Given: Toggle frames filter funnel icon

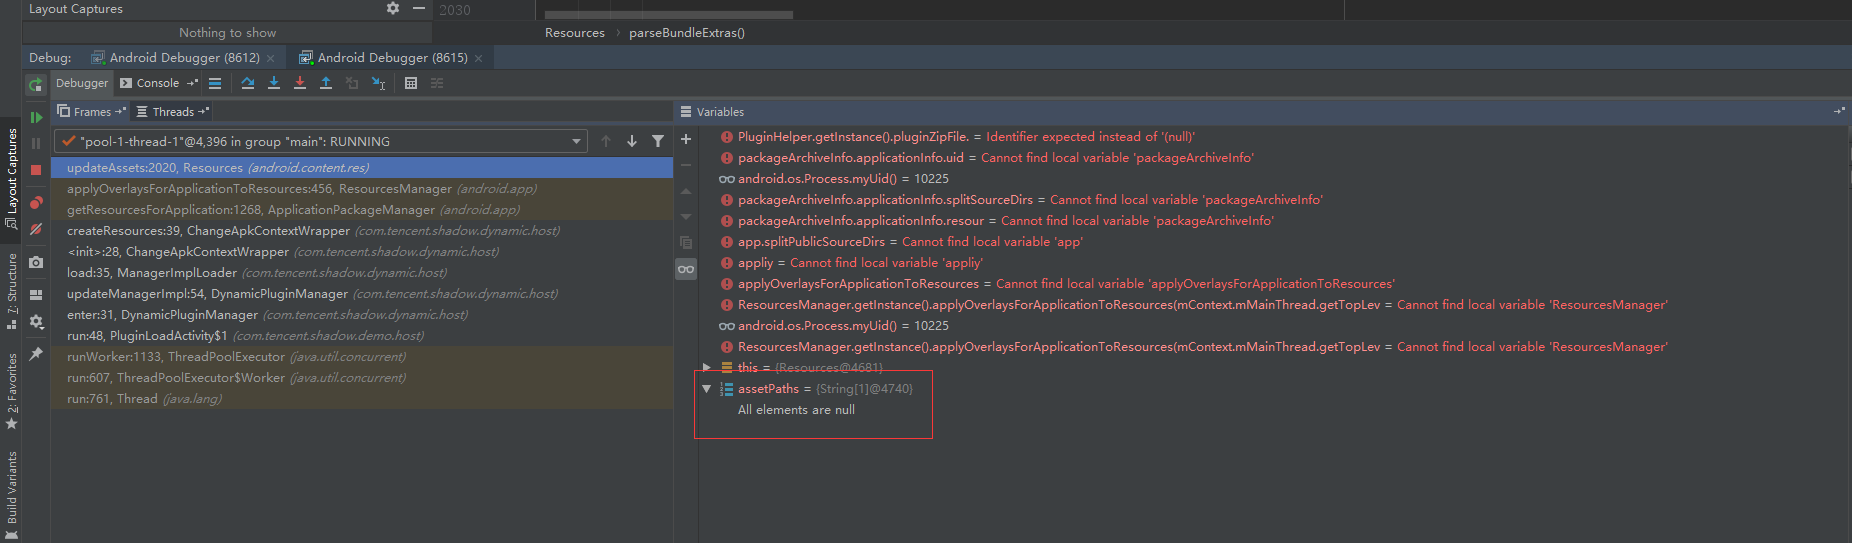Looking at the screenshot, I should [x=658, y=141].
